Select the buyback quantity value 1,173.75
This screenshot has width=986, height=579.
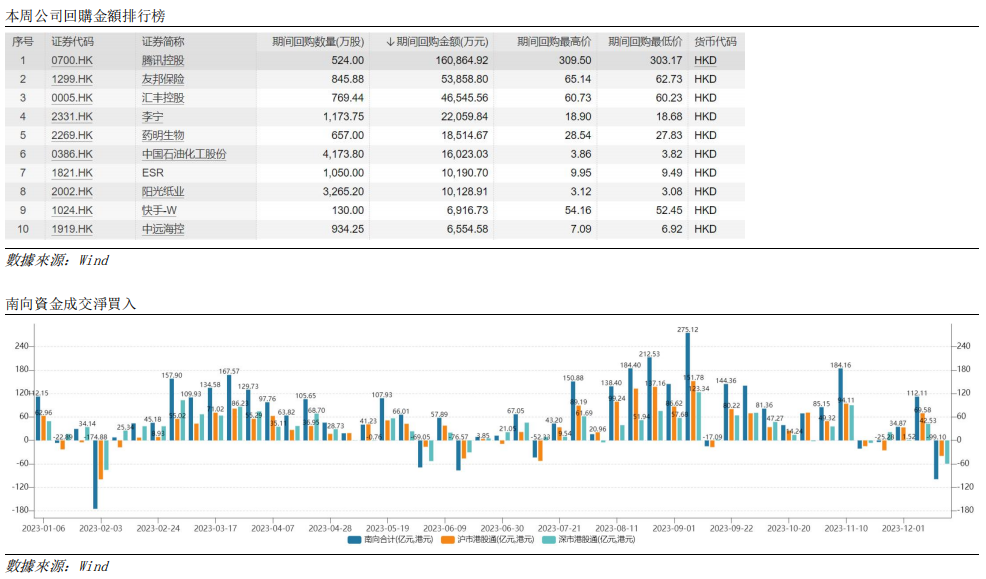click(343, 117)
